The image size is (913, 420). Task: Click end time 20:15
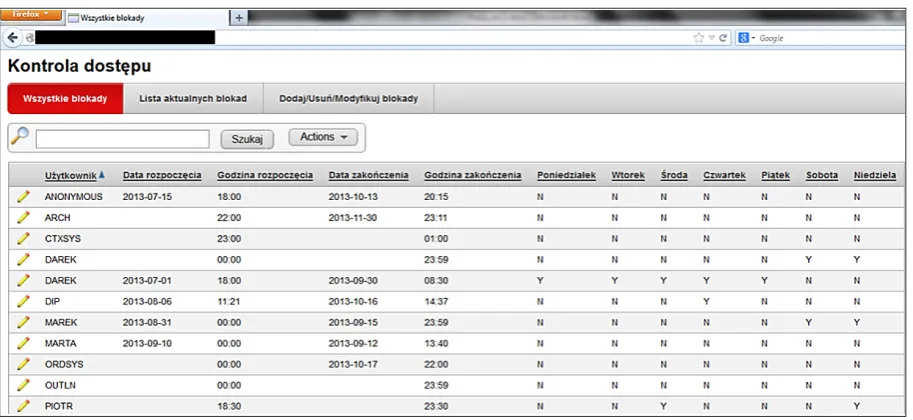(x=436, y=197)
